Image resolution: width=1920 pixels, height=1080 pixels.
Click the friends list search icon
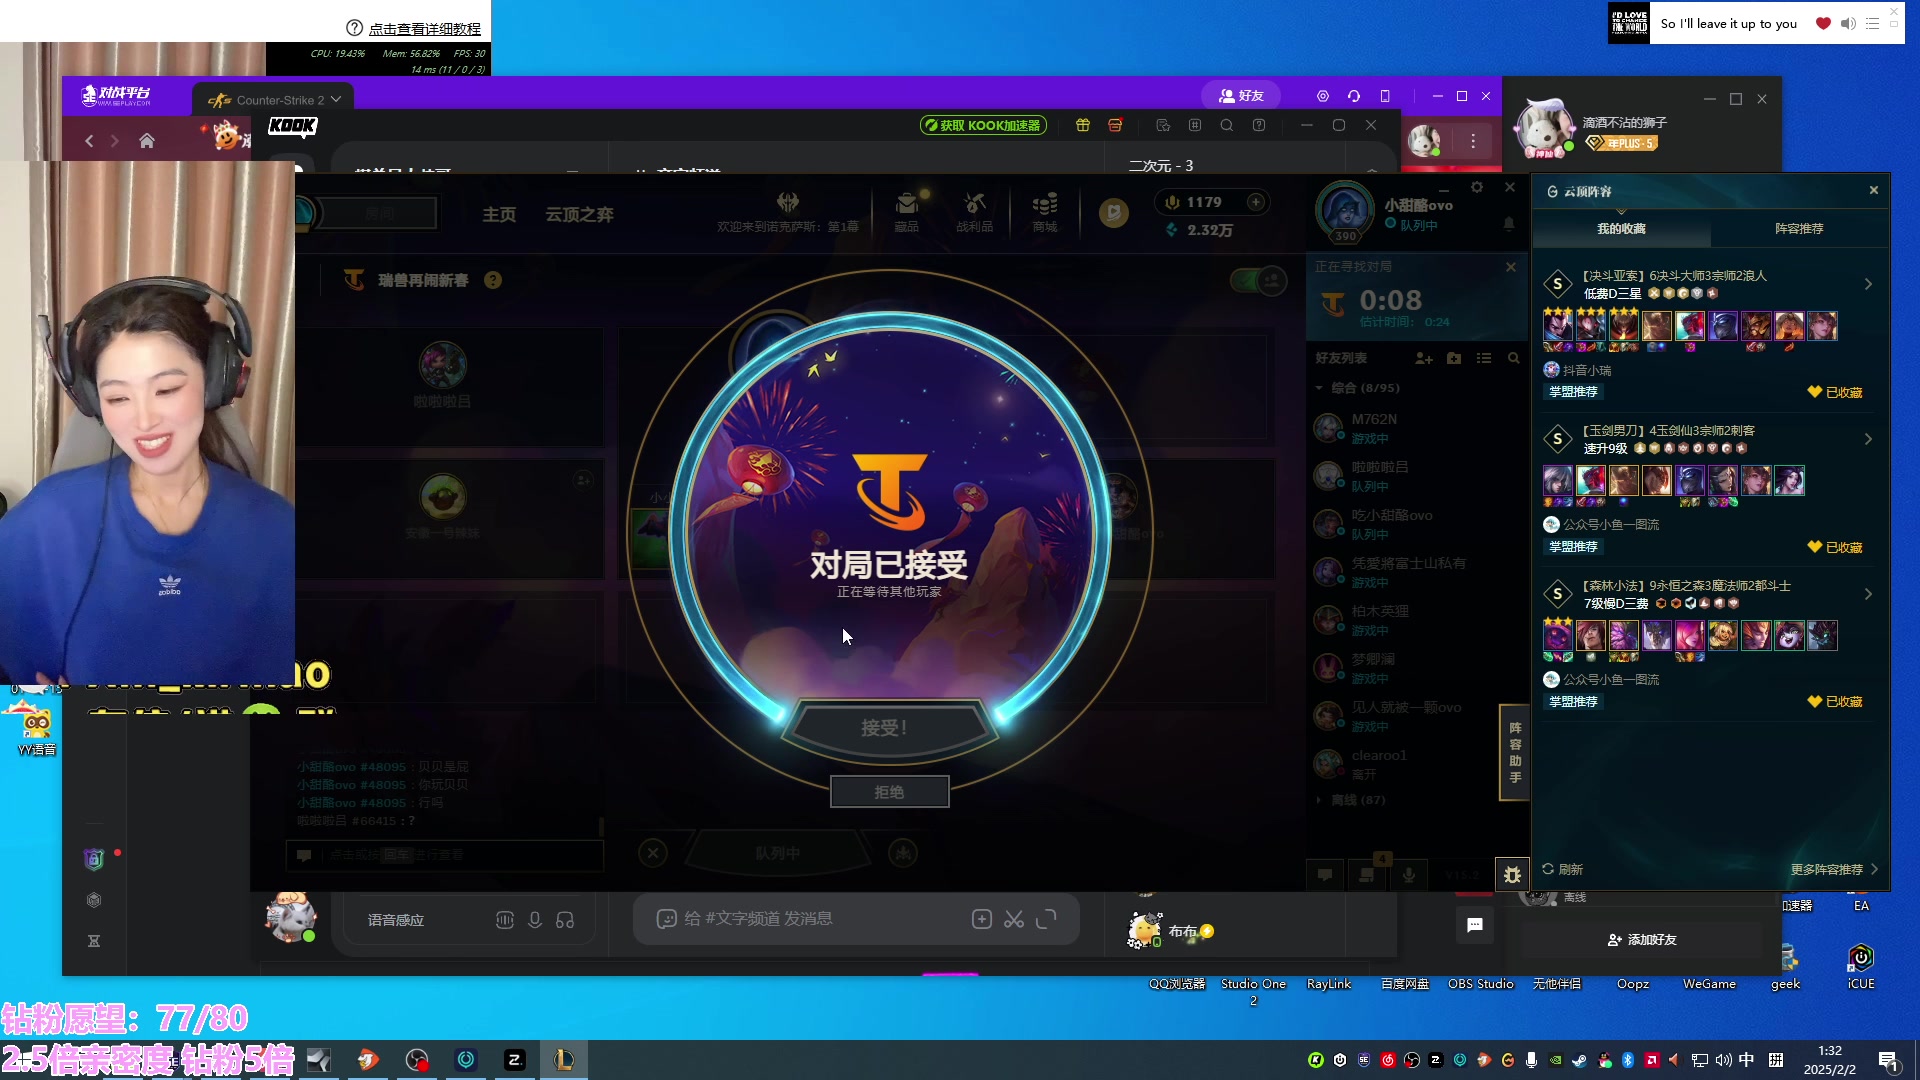point(1514,358)
